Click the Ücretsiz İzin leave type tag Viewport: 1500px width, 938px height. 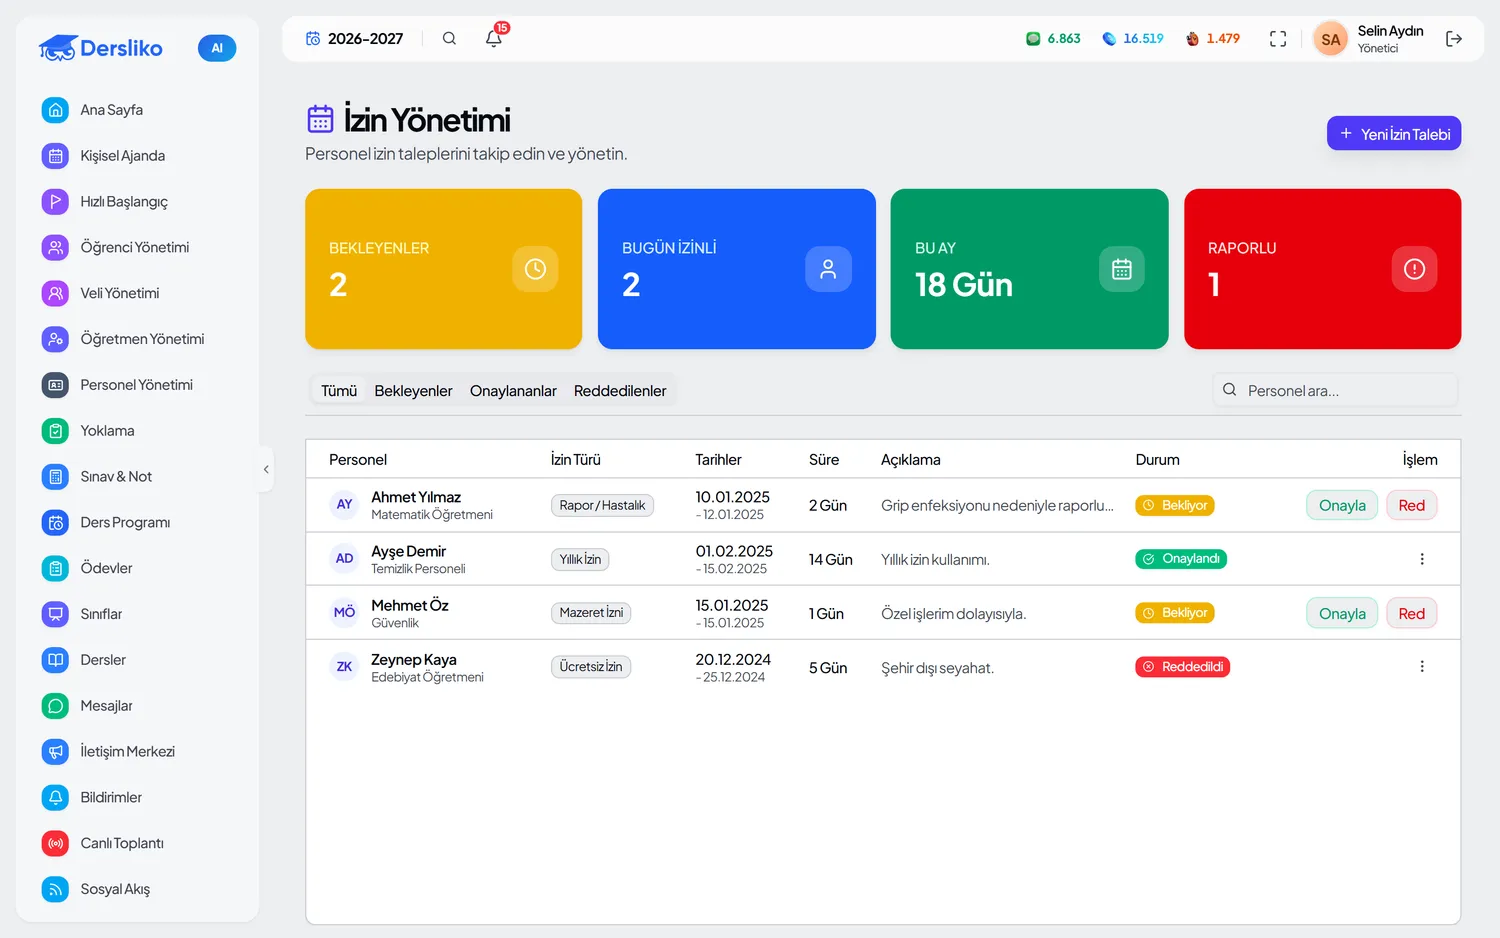click(591, 667)
